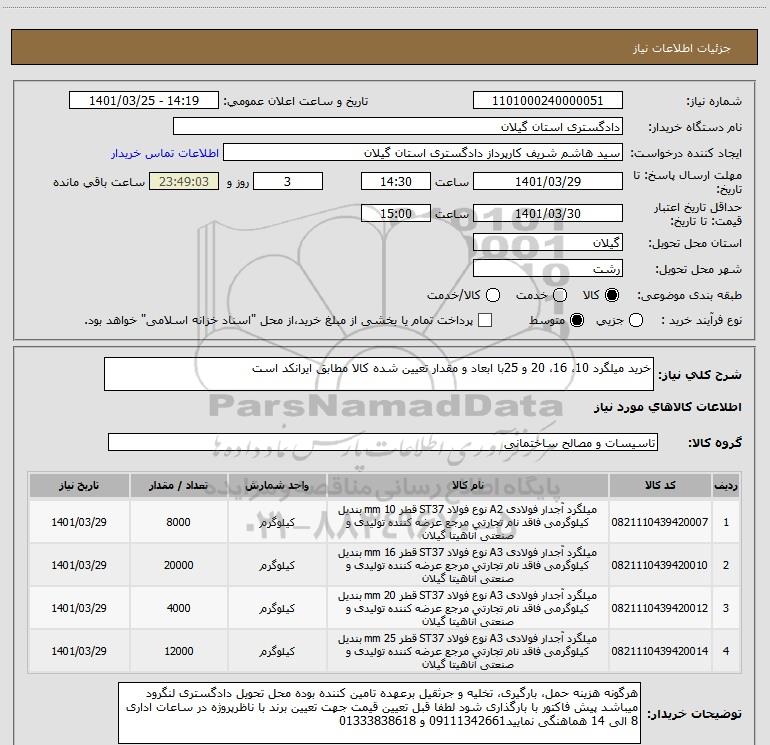Click the ردیف column header
The image size is (770, 745).
point(726,486)
